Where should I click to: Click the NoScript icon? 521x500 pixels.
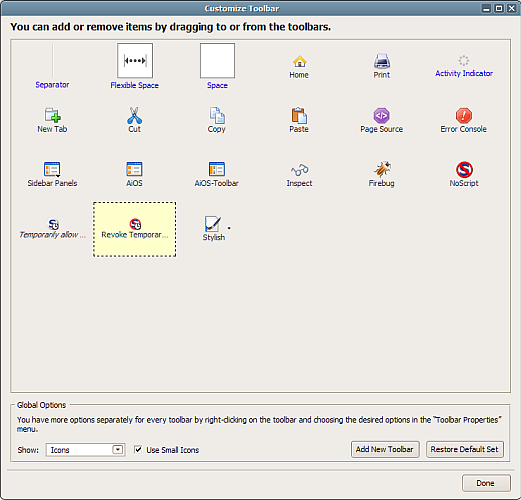[x=464, y=169]
